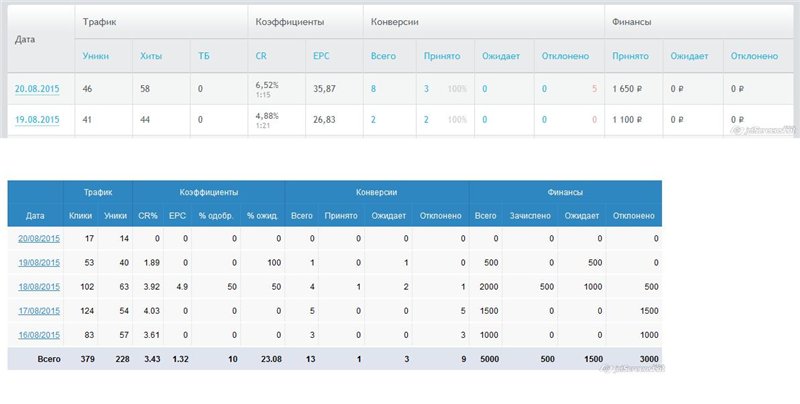The image size is (800, 404).
Task: Open the 20/08/2015 date link
Action: (x=40, y=238)
